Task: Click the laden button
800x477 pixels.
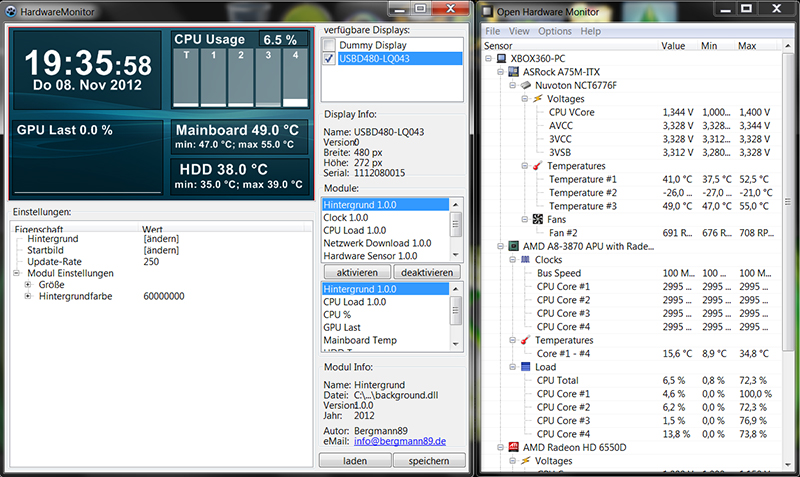Action: (355, 461)
